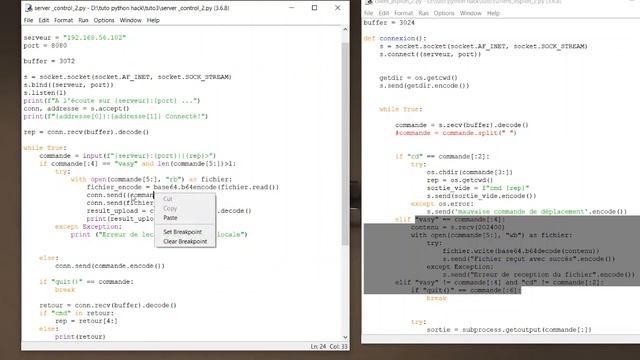Click scrollbar down arrow in server_control_2.py editor

[345, 337]
